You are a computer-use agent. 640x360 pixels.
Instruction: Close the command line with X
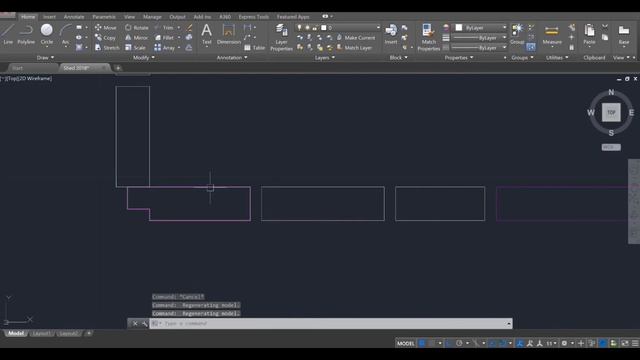(x=135, y=323)
